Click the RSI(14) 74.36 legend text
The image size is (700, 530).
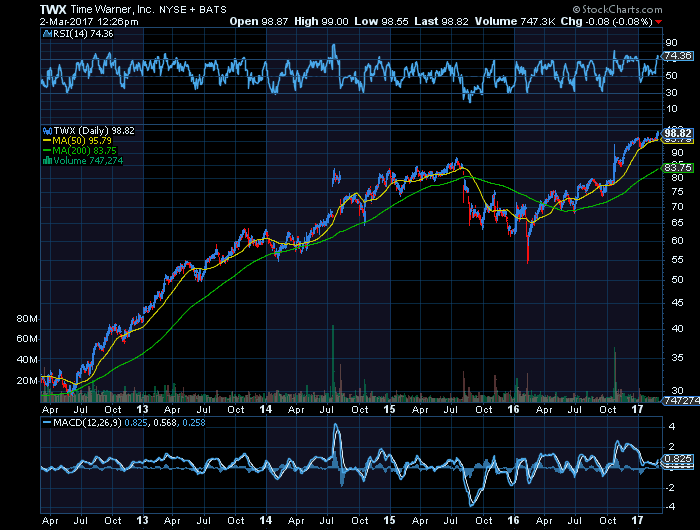[83, 34]
